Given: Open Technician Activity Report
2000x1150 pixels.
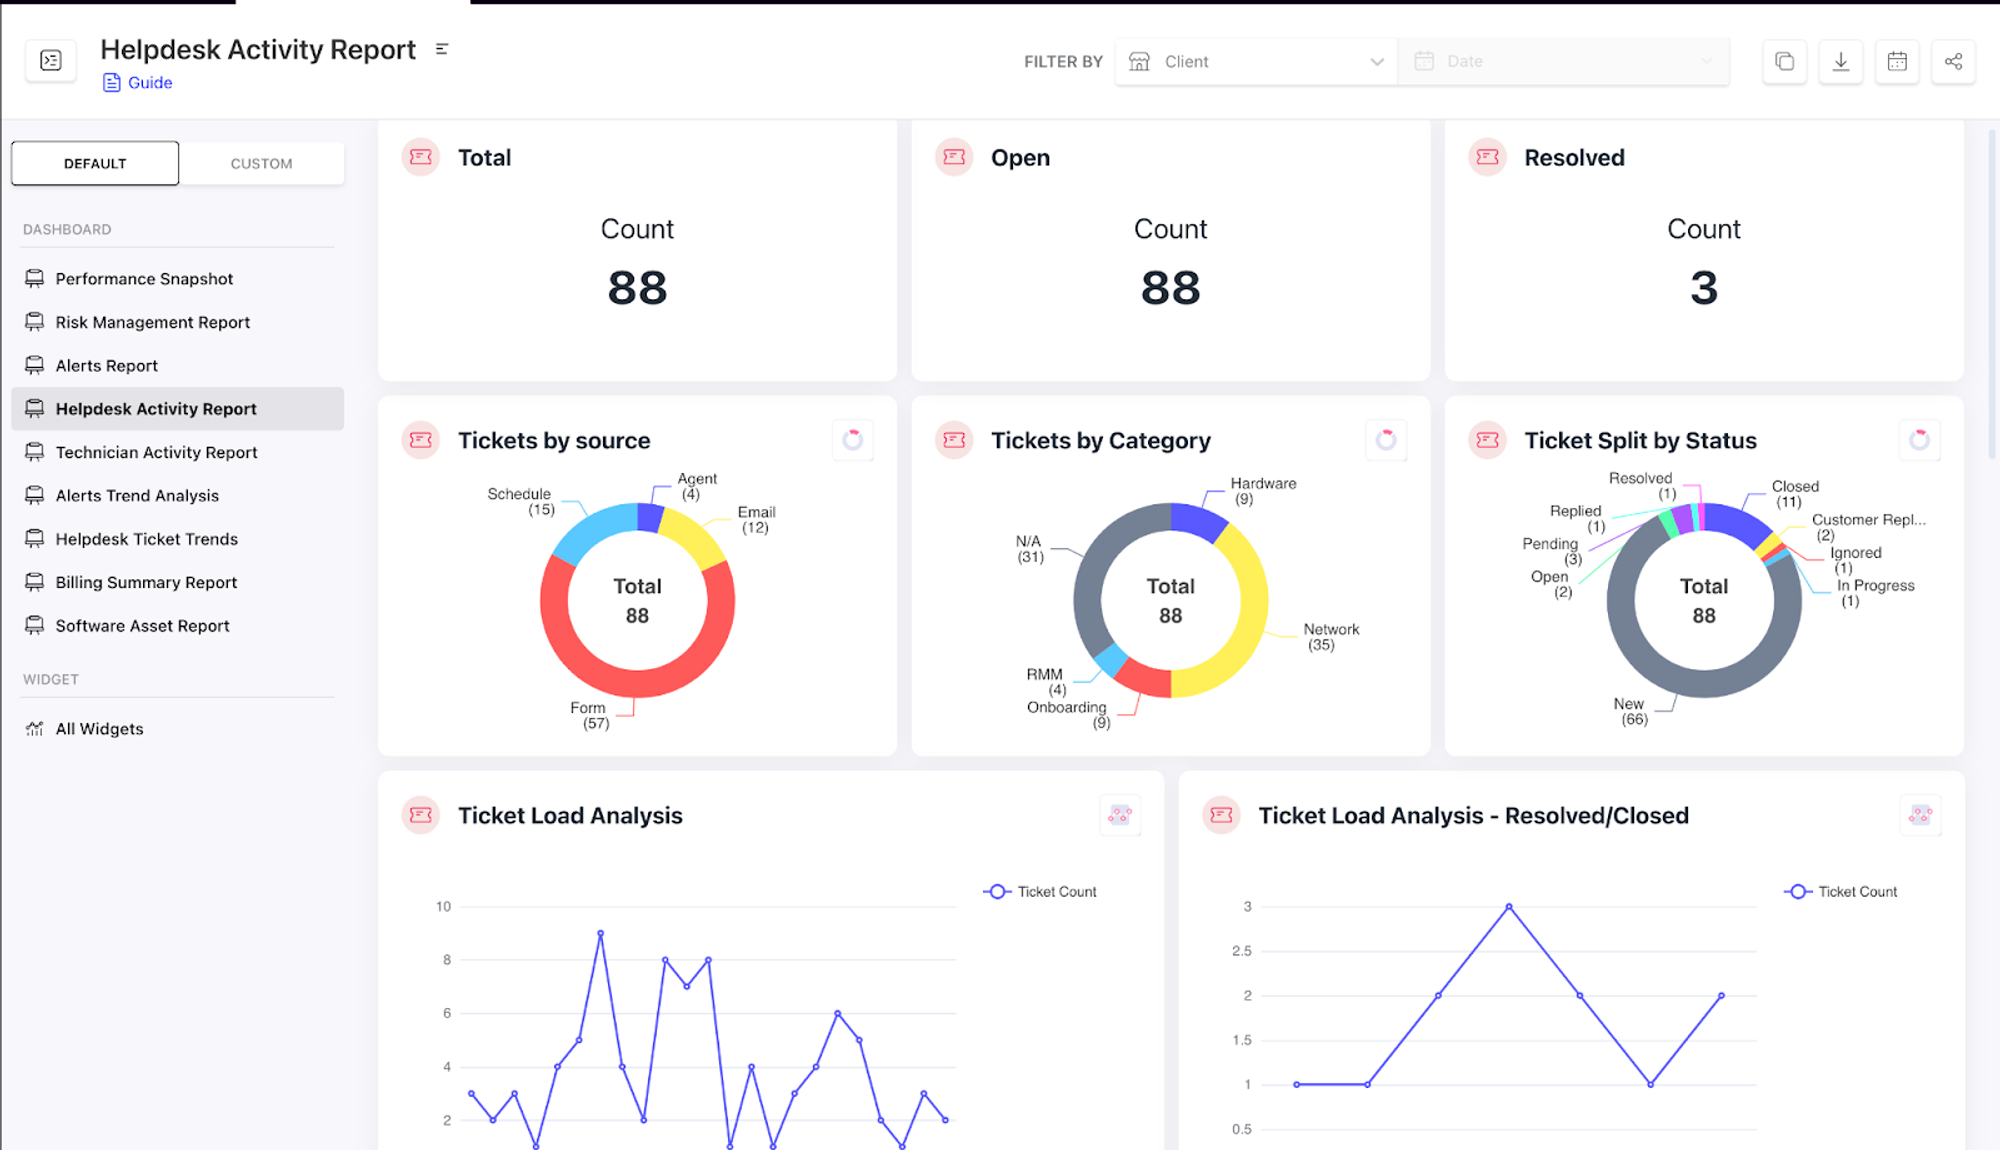Looking at the screenshot, I should tap(178, 452).
